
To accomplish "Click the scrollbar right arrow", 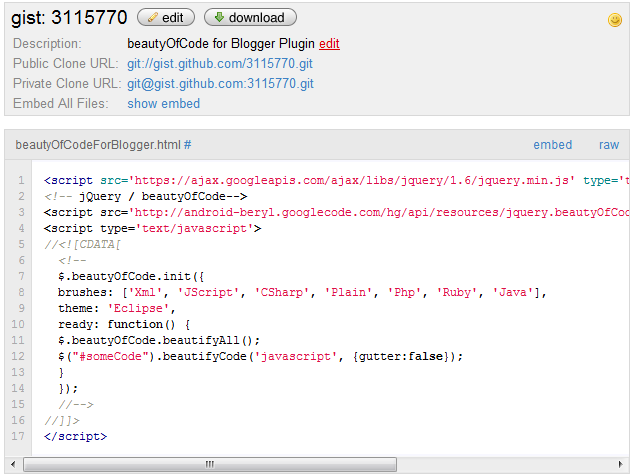I will [620, 464].
